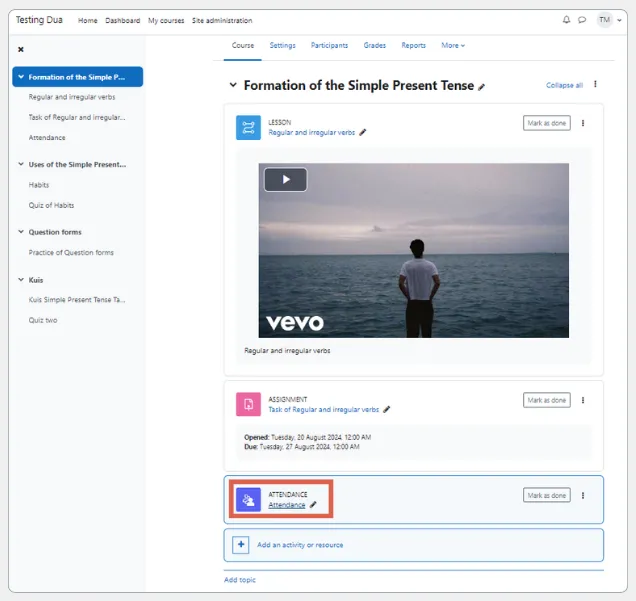
Task: Click the Opened date text of the assignment
Action: (307, 437)
